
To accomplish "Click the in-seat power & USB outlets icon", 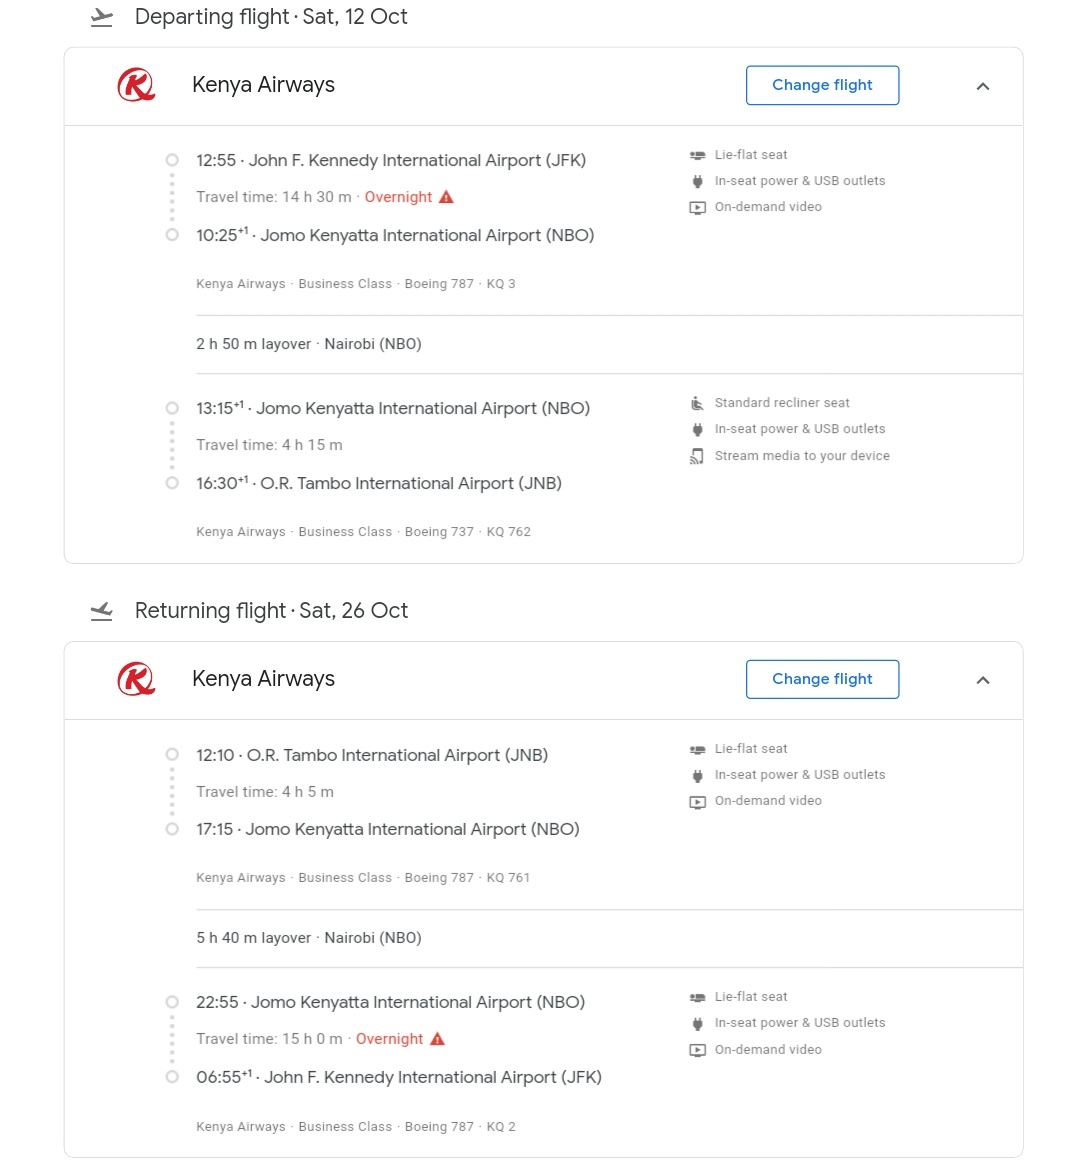I will [697, 181].
